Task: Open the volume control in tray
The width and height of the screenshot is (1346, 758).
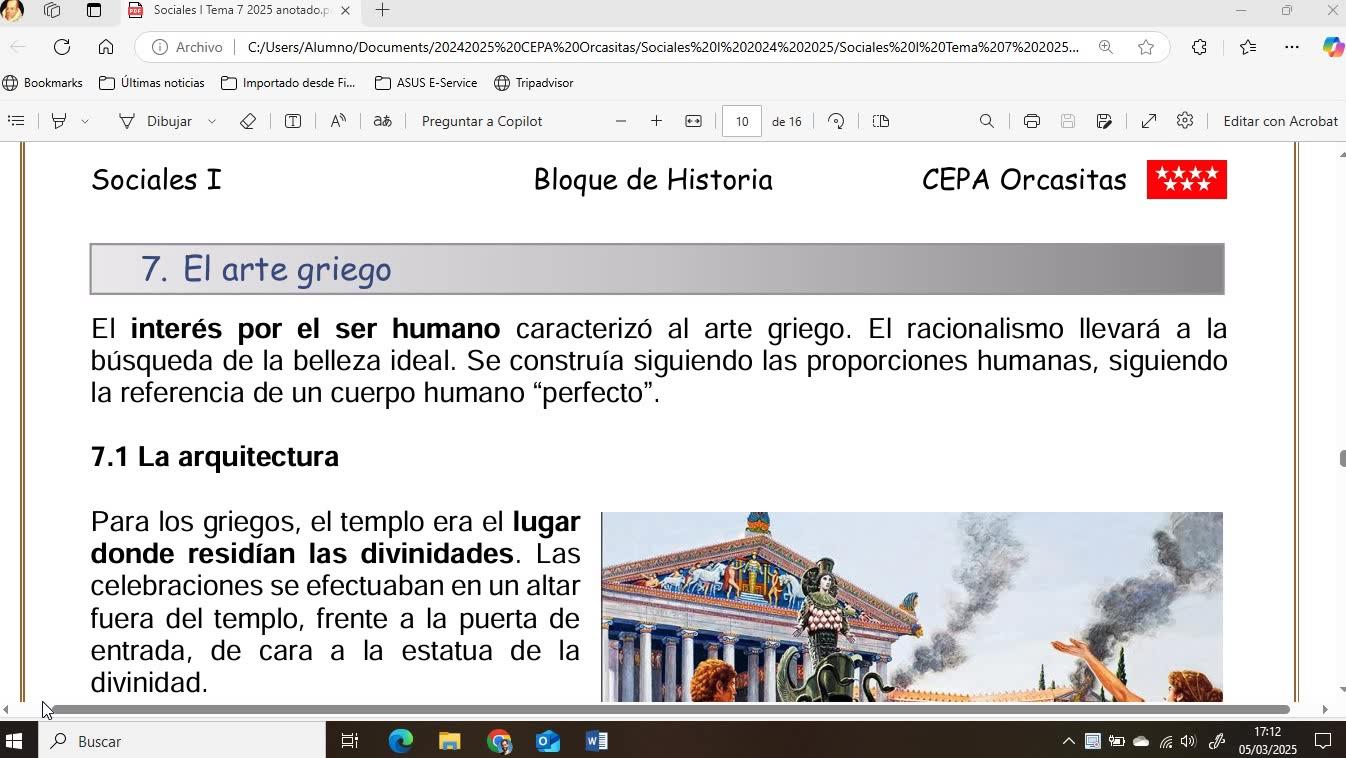Action: [1188, 742]
